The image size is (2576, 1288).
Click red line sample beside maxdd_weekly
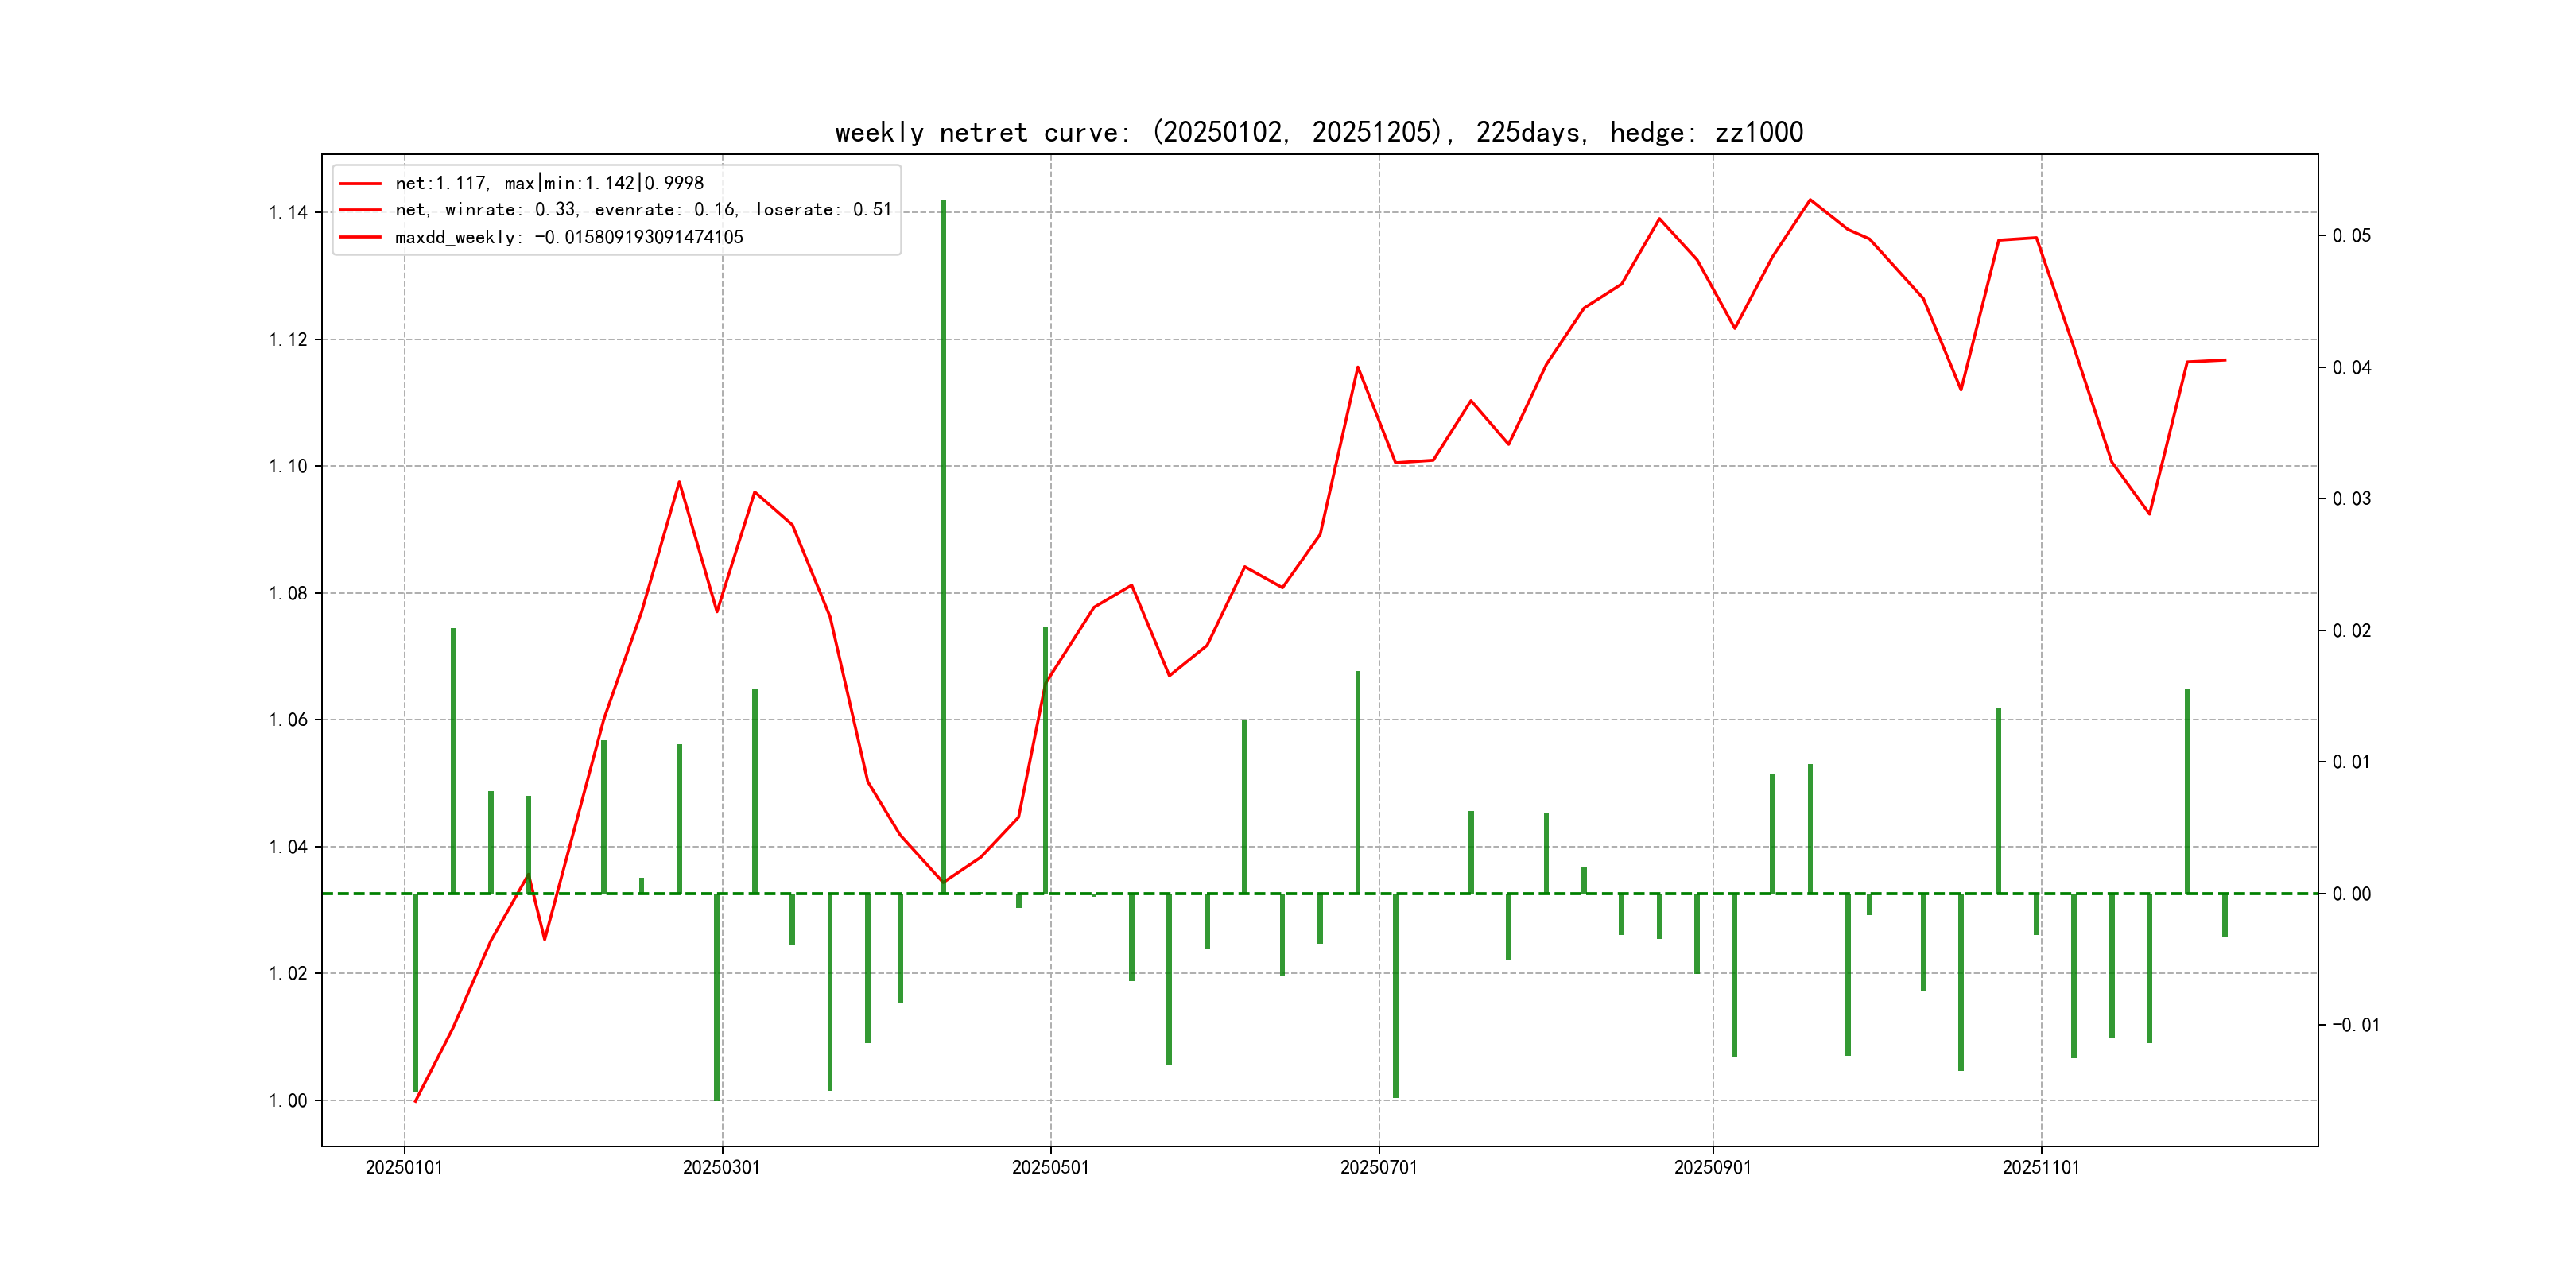(x=360, y=237)
